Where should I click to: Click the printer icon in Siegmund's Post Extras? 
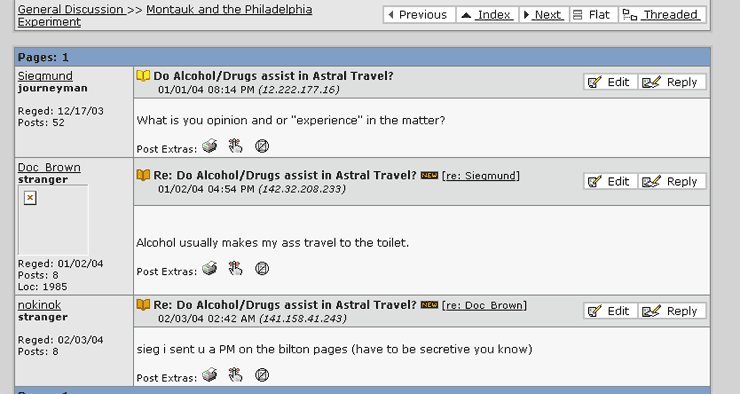210,146
